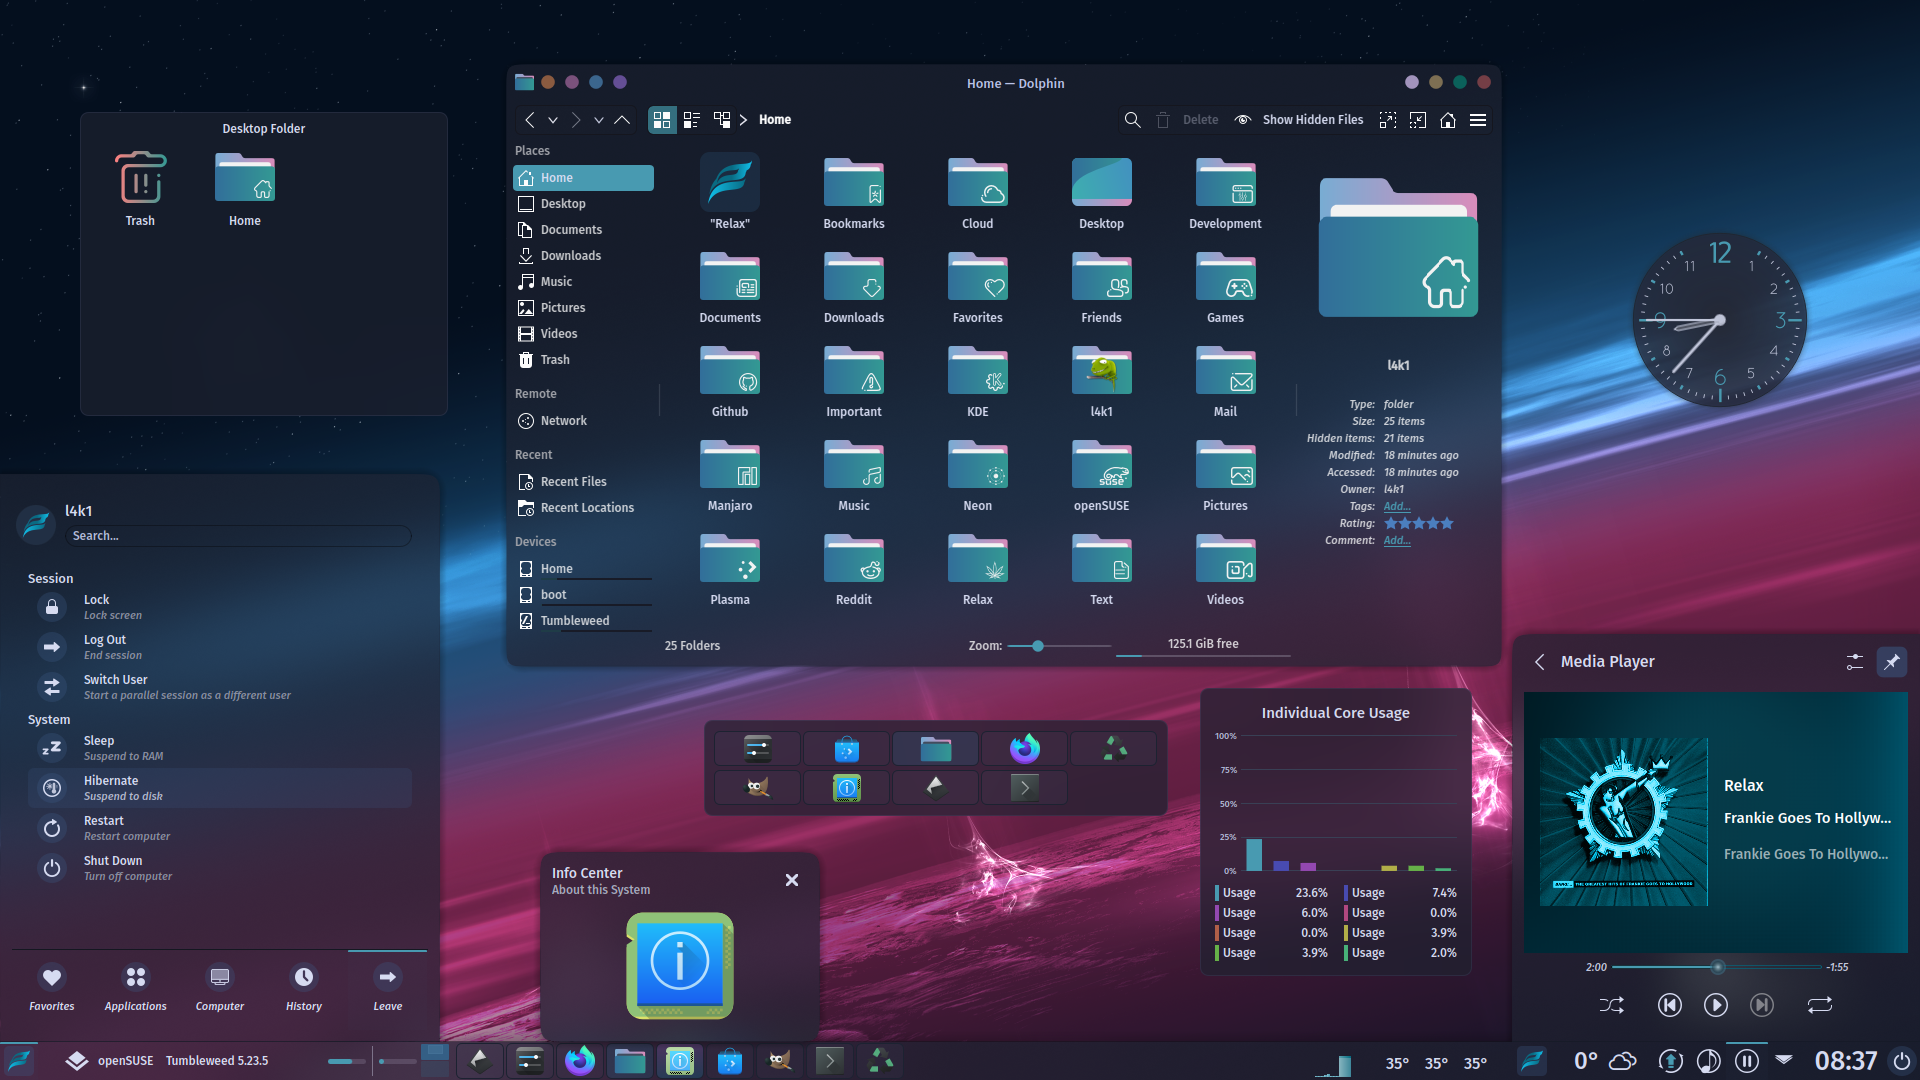Open the Manjaro folder
1920x1080 pixels.
point(730,476)
